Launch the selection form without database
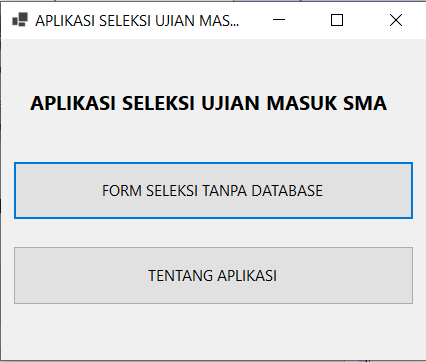Viewport: 426px width, 362px height. [213, 191]
